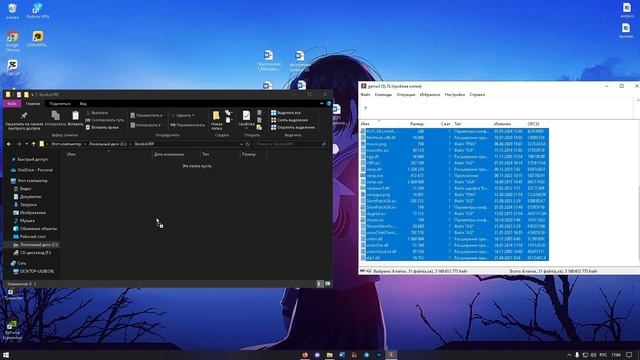
Task: Open Explorer help question mark icon
Action: click(329, 104)
